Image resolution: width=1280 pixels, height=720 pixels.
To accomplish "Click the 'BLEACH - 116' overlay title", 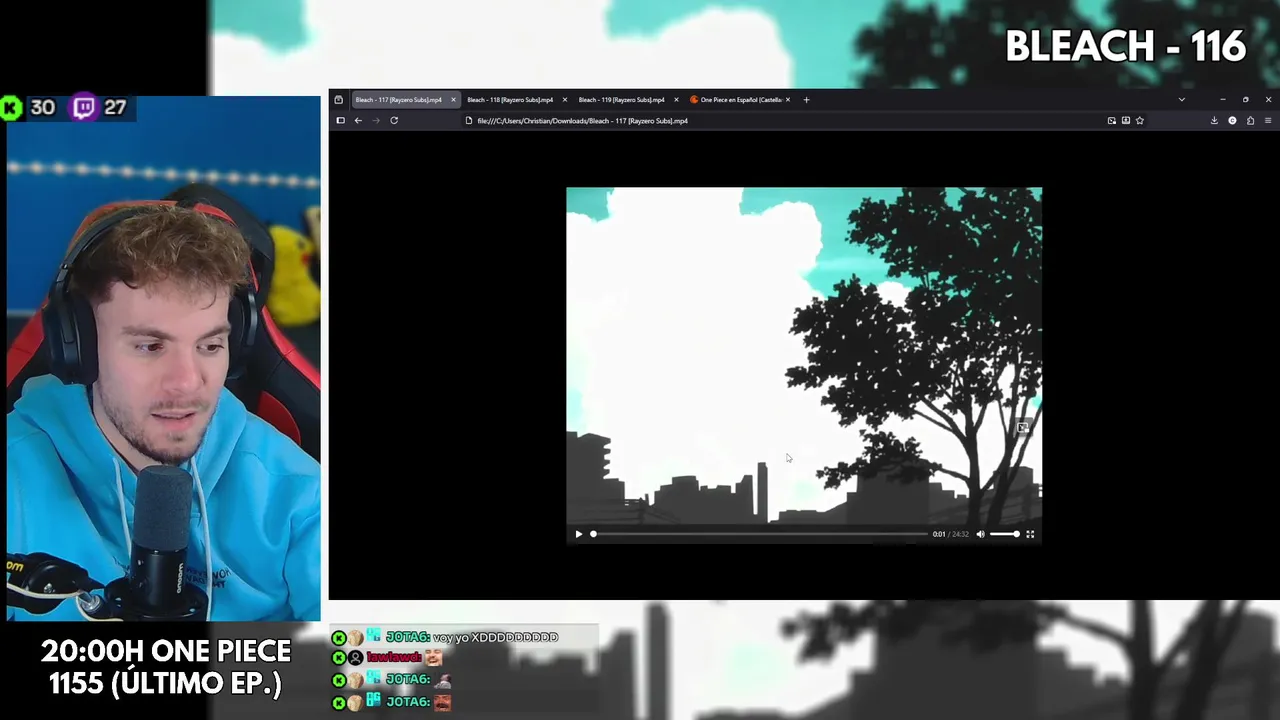I will click(1125, 46).
